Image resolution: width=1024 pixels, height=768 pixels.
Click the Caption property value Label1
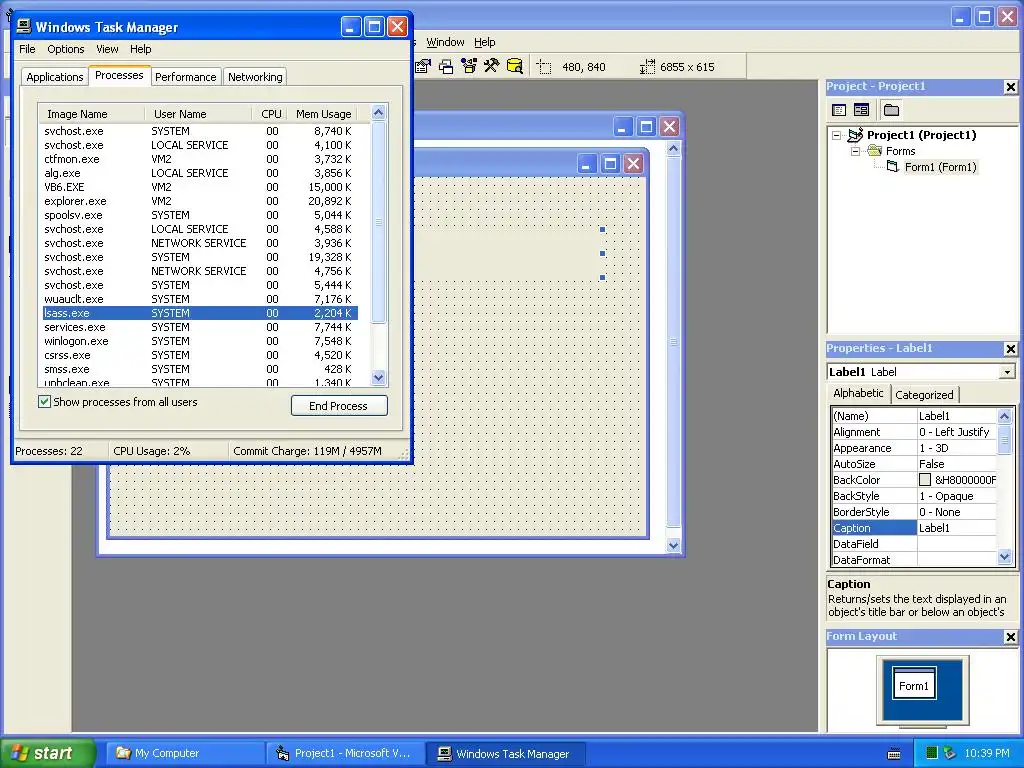click(957, 528)
